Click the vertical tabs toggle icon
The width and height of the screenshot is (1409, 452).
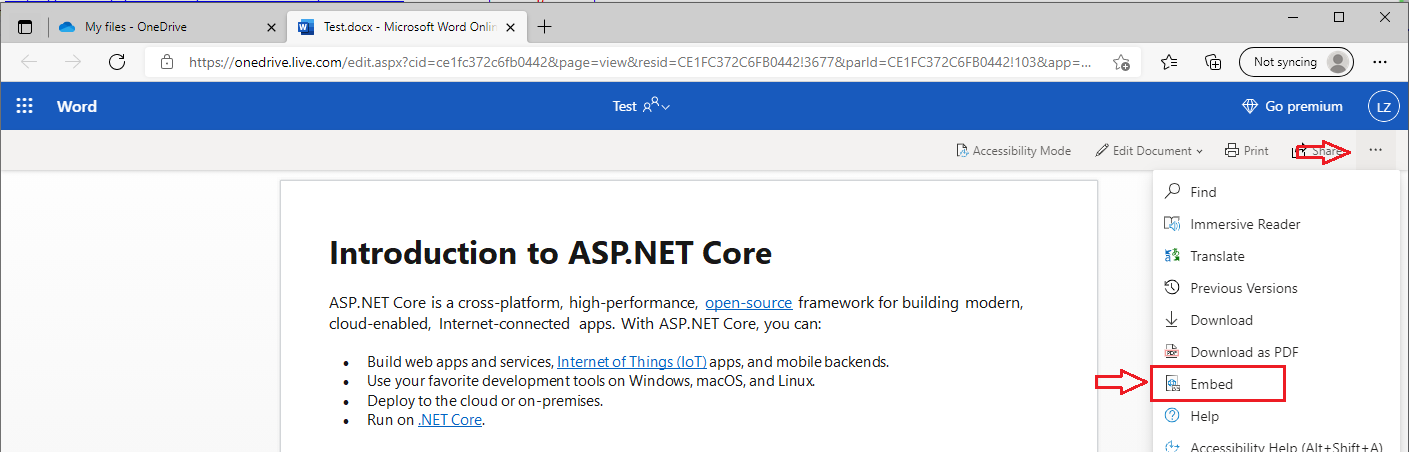coord(25,27)
